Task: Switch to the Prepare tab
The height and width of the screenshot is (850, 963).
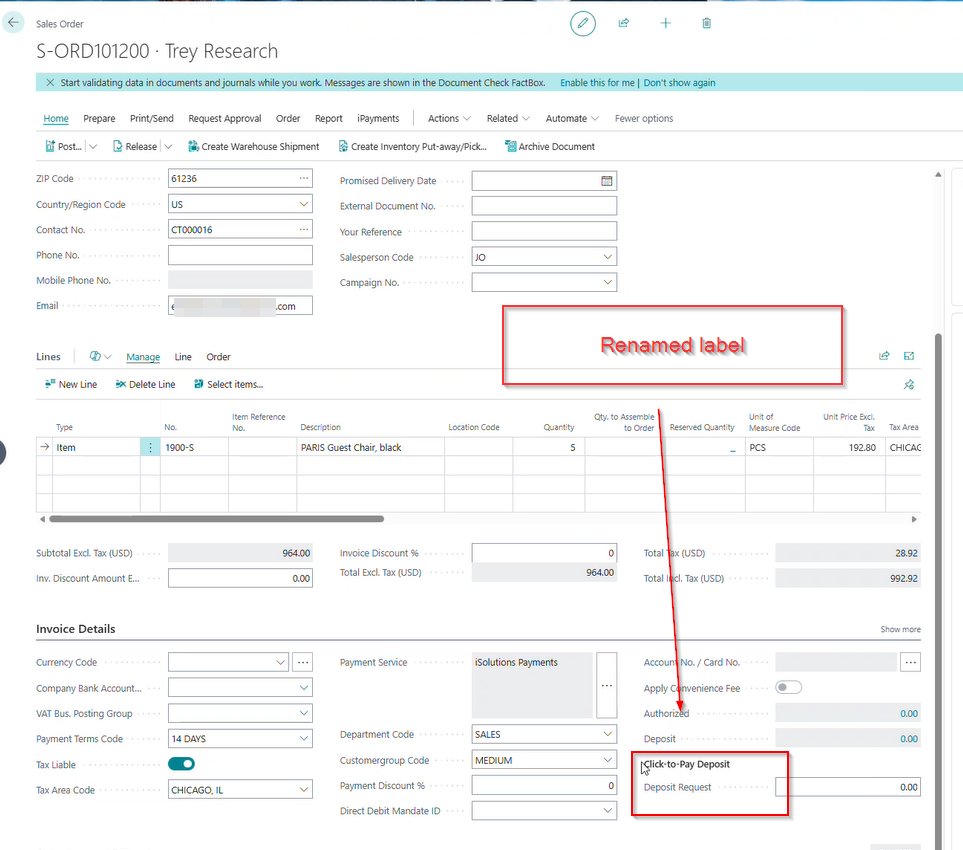Action: coord(99,118)
